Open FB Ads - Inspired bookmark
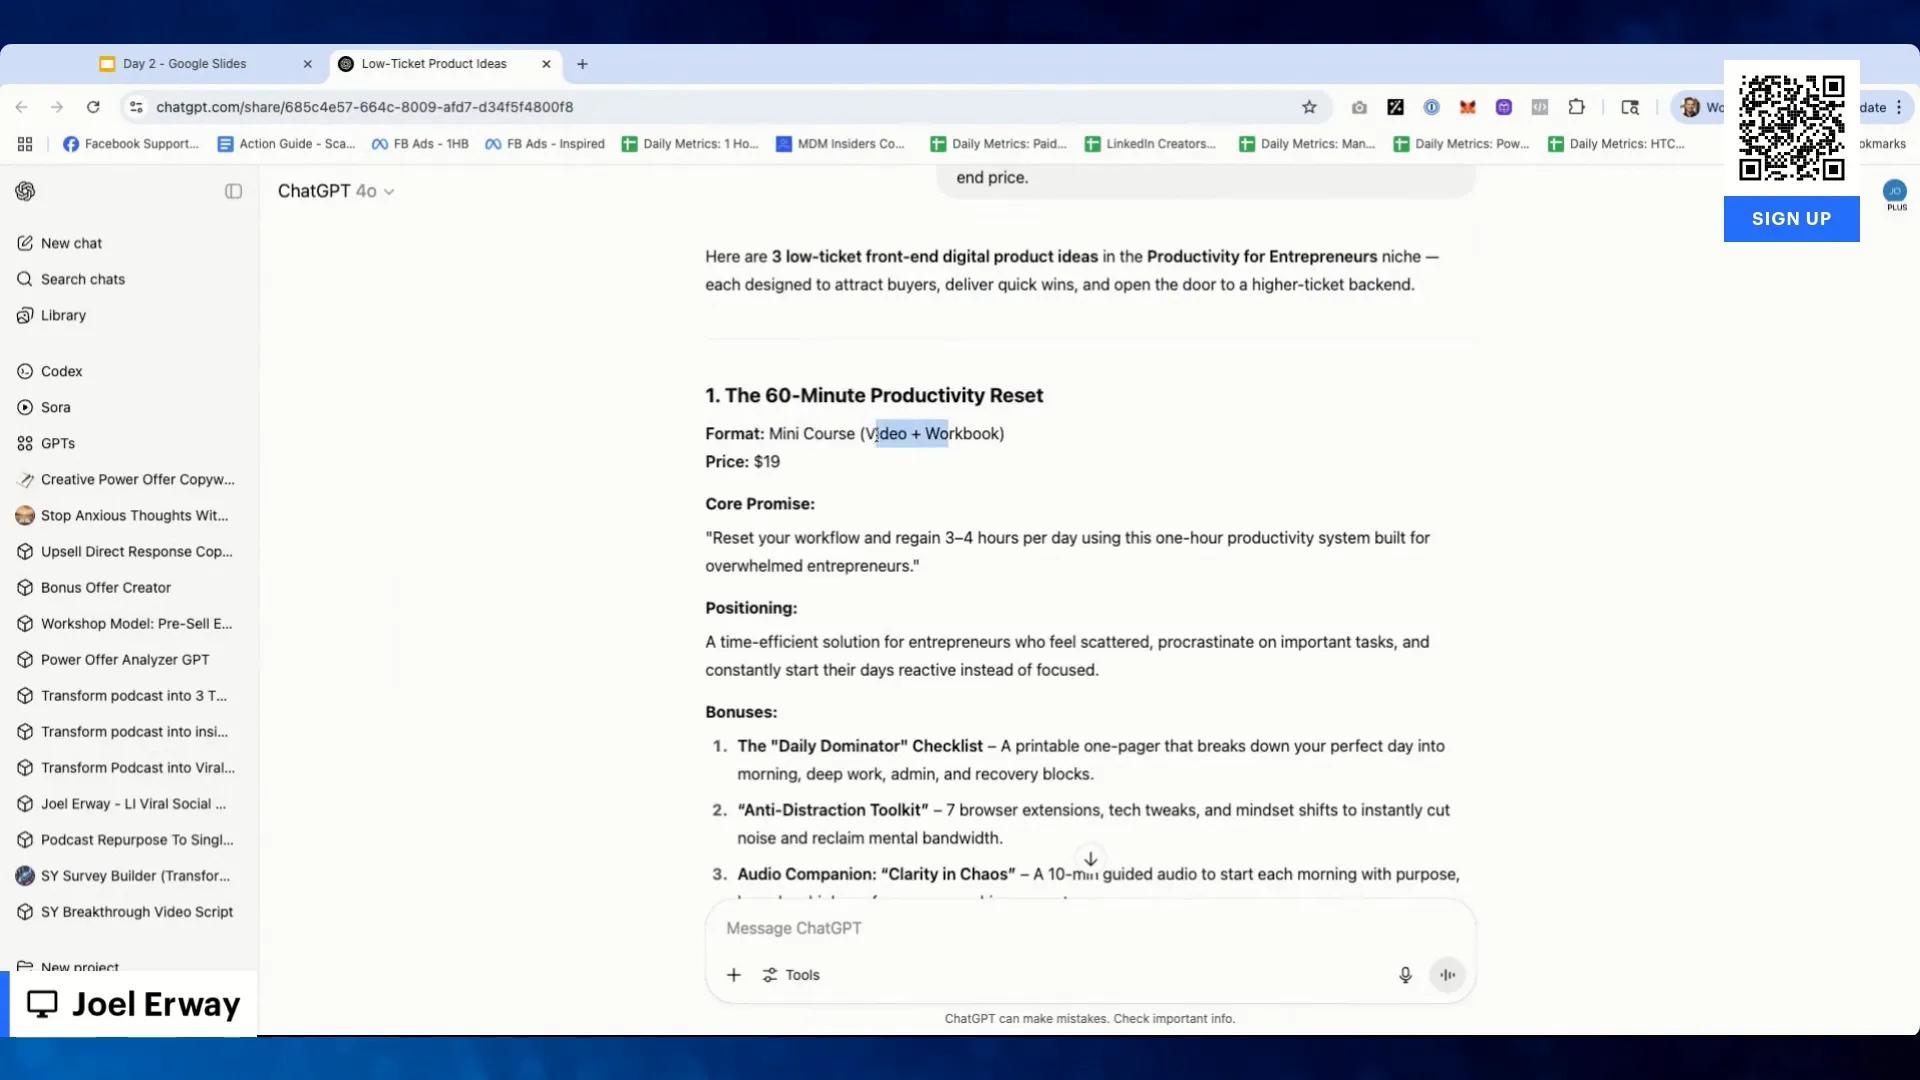 [545, 144]
